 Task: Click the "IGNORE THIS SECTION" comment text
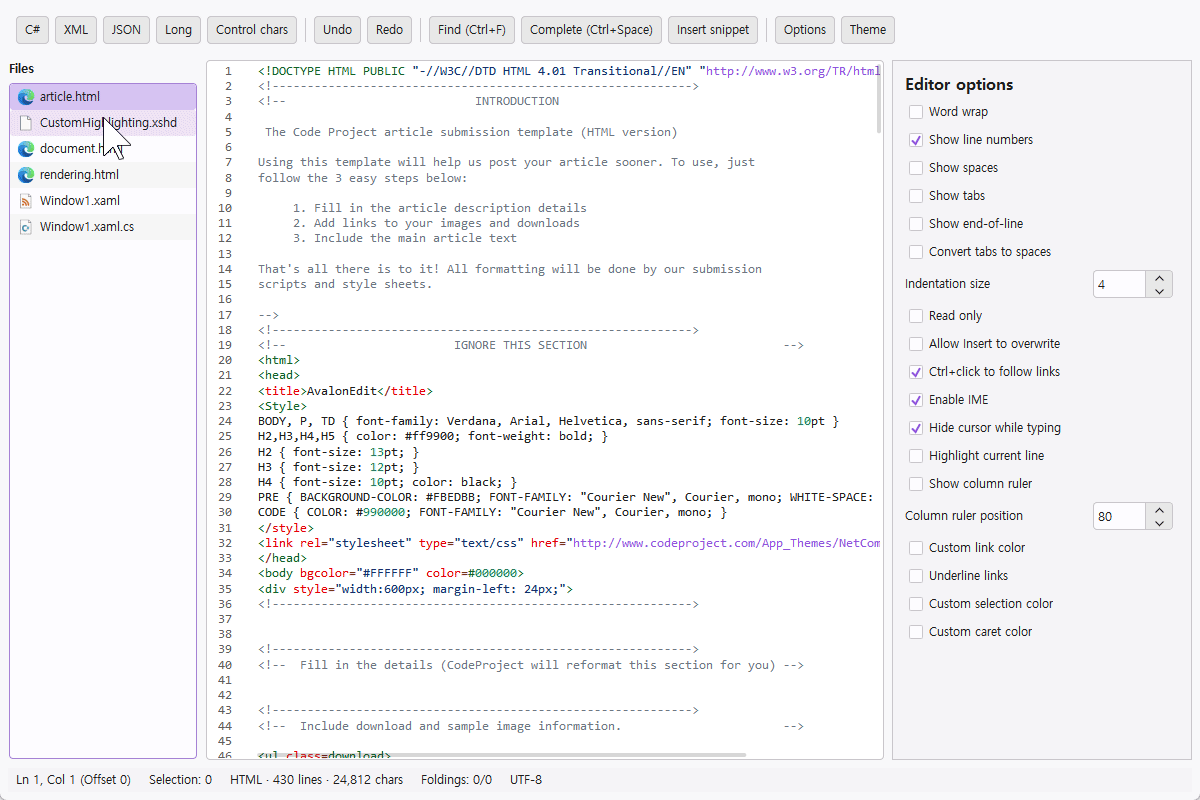click(x=520, y=345)
